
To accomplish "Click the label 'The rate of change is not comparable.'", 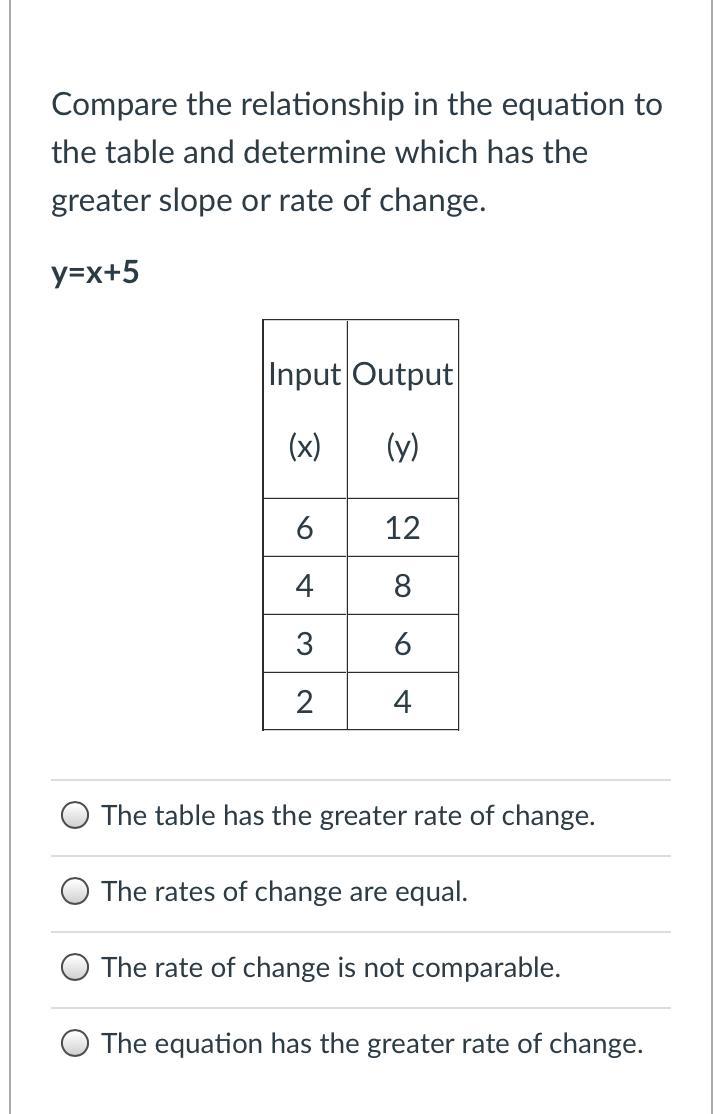I will pos(332,968).
